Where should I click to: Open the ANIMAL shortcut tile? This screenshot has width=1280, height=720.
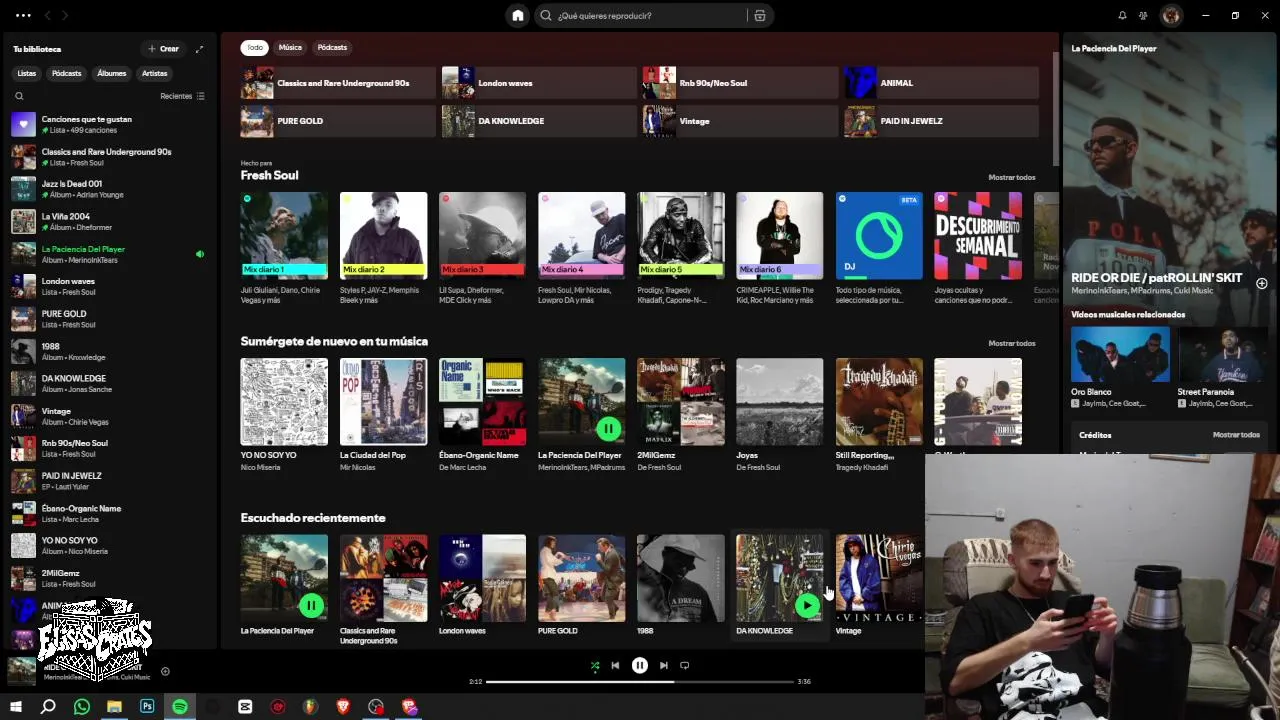click(941, 83)
